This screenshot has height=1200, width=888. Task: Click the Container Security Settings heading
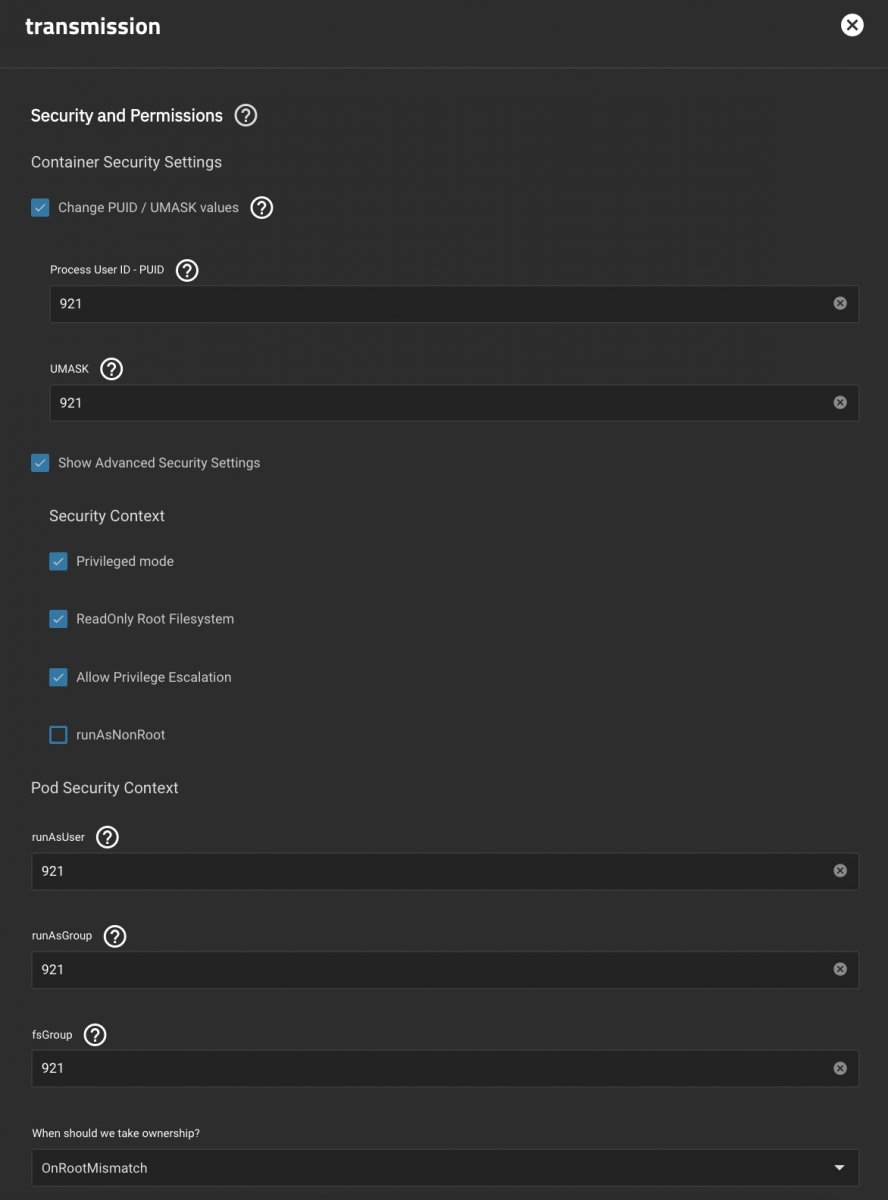coord(126,162)
